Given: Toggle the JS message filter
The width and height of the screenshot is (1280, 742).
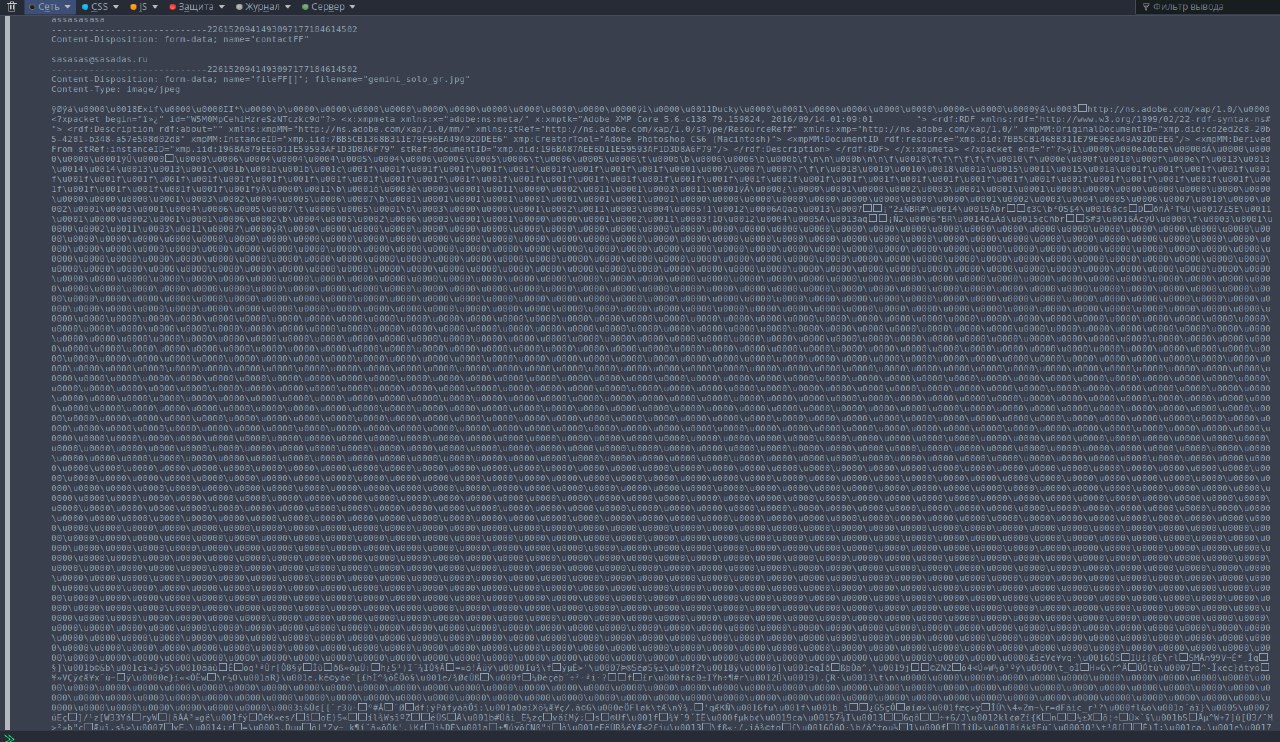Looking at the screenshot, I should coord(138,7).
